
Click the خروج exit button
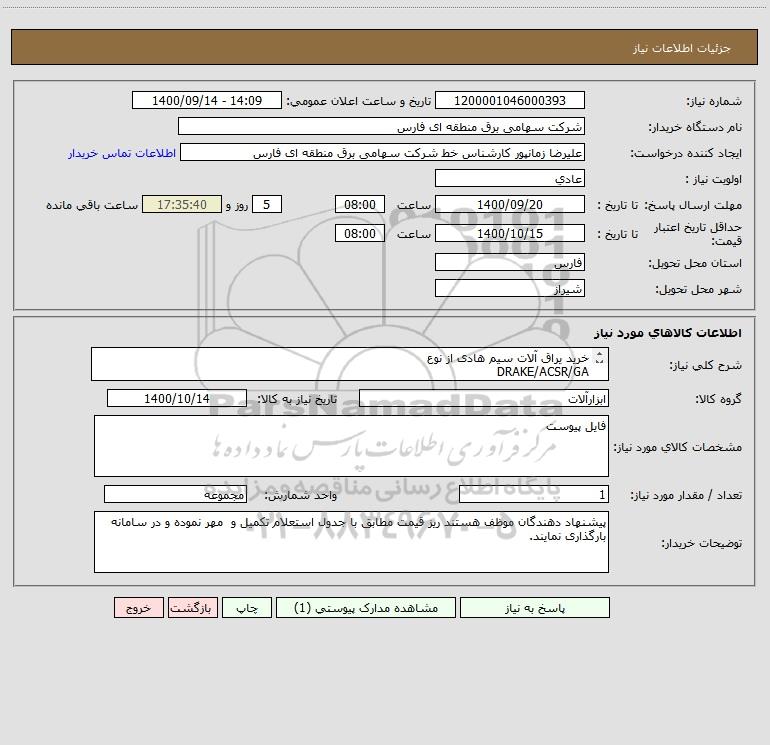pos(138,607)
